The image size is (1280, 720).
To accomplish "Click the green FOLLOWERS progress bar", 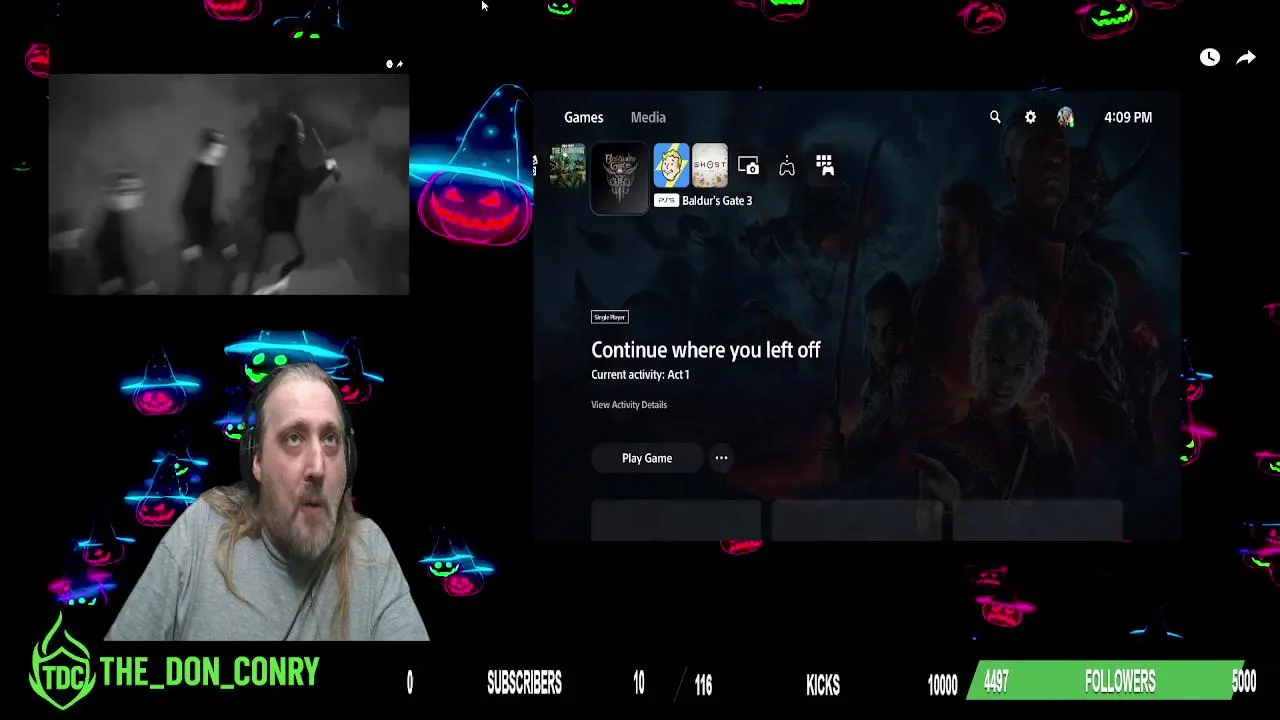I will point(1105,682).
